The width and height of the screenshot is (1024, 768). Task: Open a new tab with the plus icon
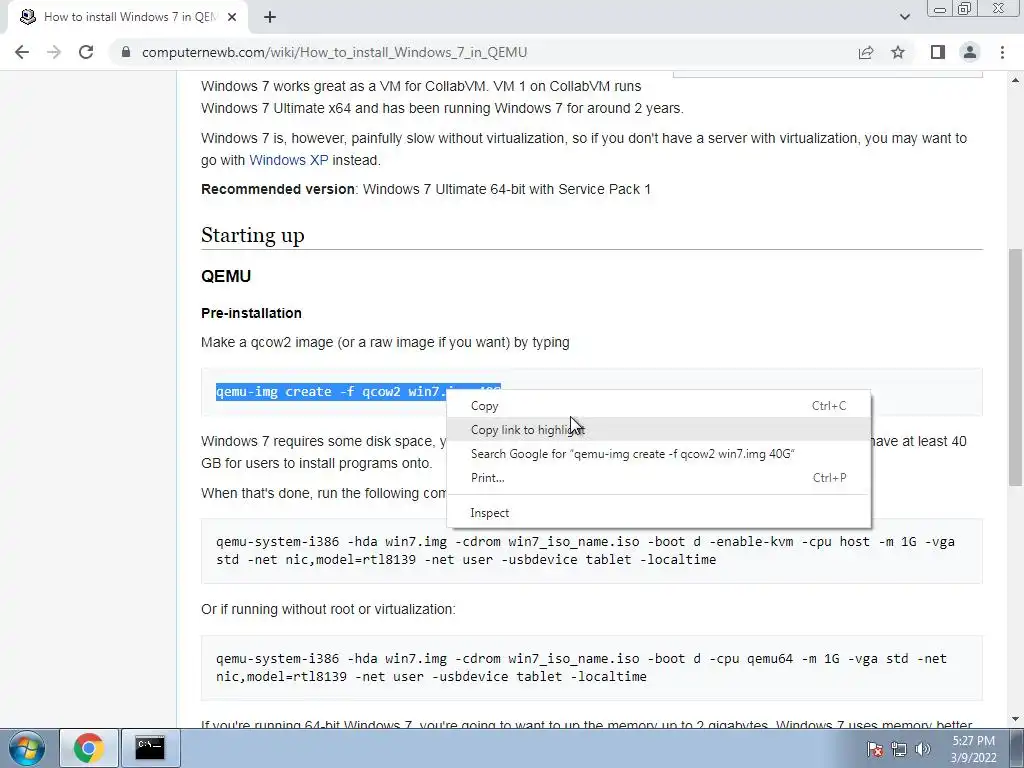(x=270, y=17)
